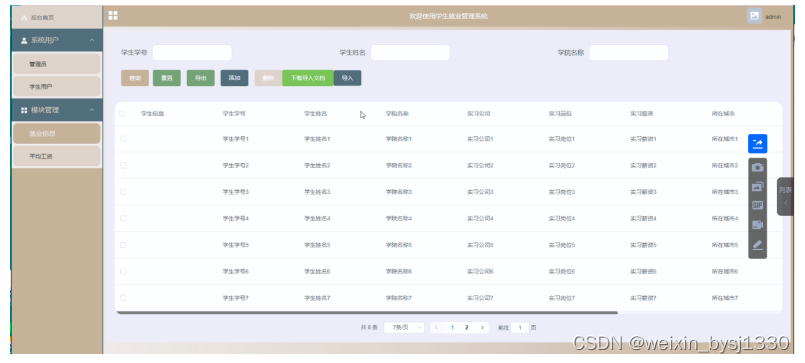Screen dimensions: 805x363
Task: Open the 7条/页 page size dropdown
Action: click(404, 327)
